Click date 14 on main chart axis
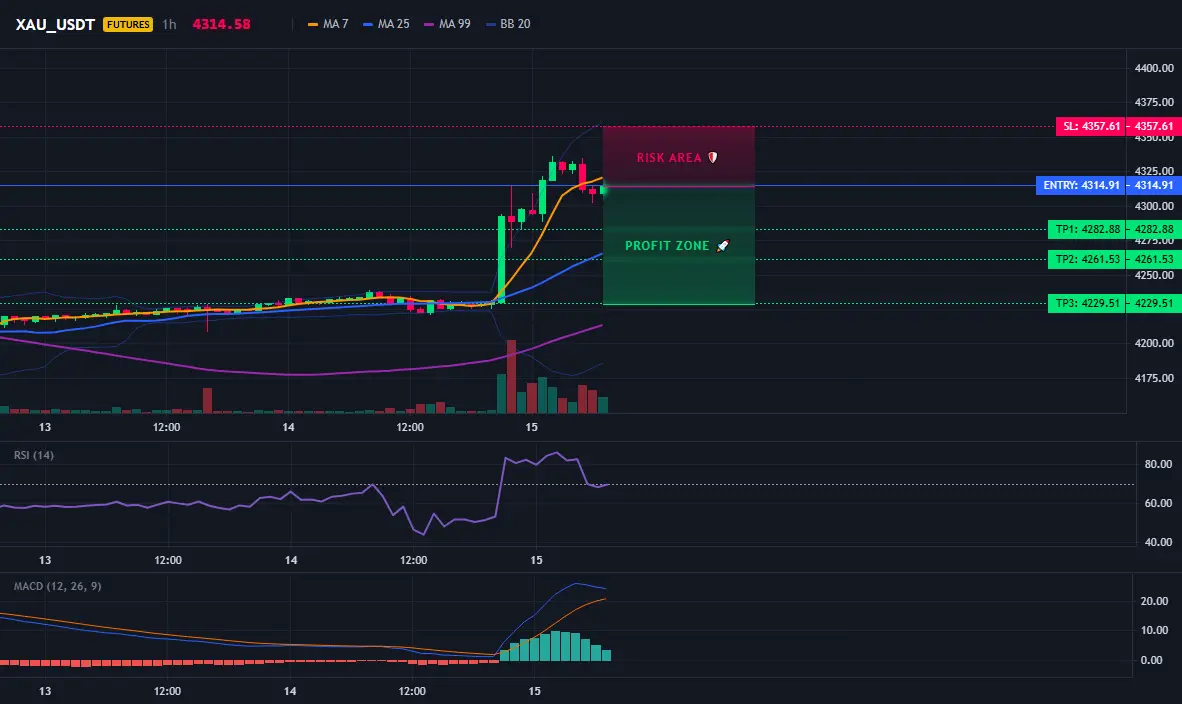 (x=288, y=427)
